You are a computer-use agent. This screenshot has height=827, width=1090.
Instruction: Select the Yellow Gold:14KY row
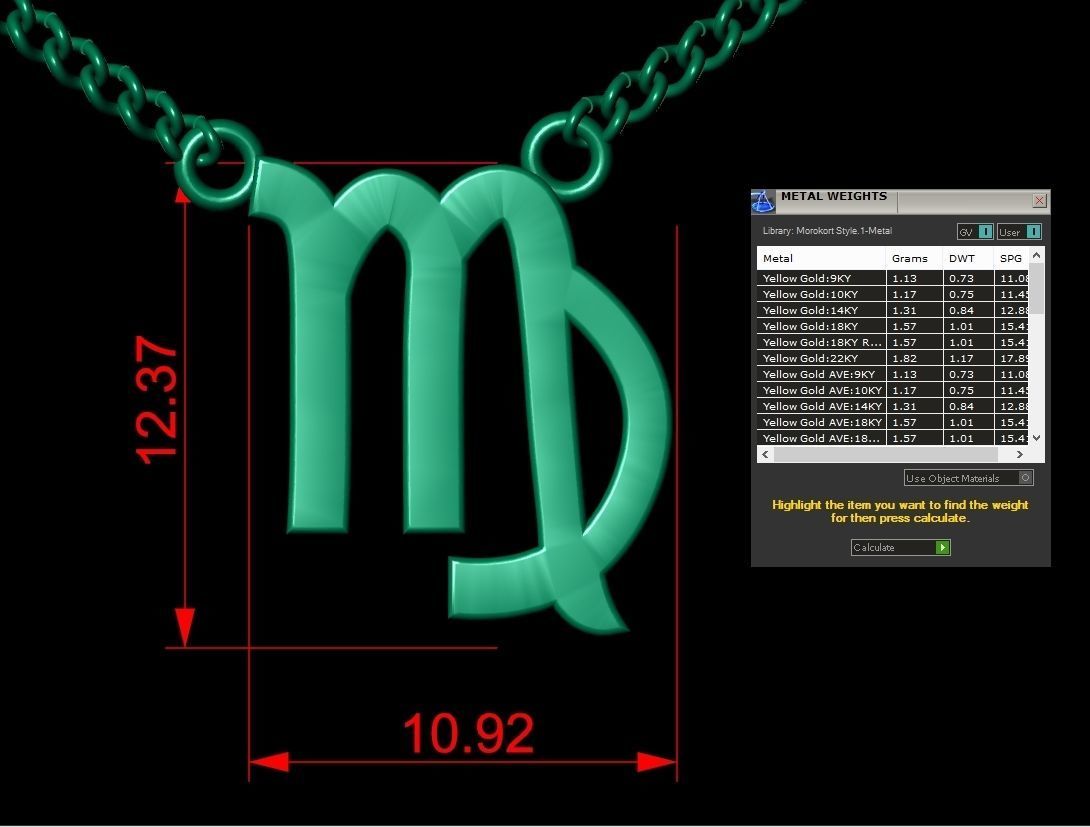(893, 310)
